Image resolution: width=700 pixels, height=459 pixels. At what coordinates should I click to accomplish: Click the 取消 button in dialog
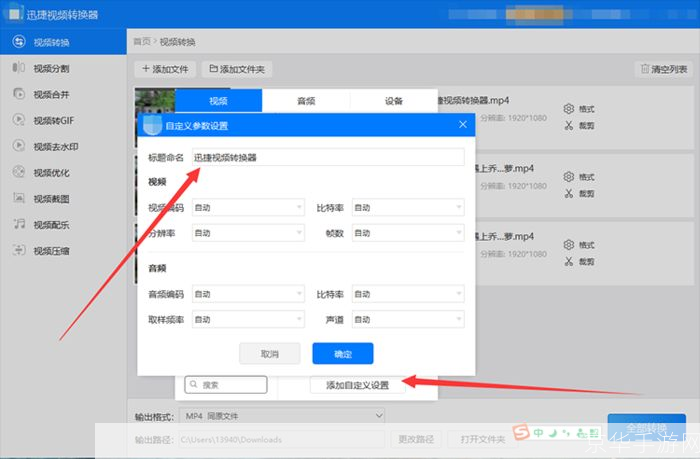270,354
